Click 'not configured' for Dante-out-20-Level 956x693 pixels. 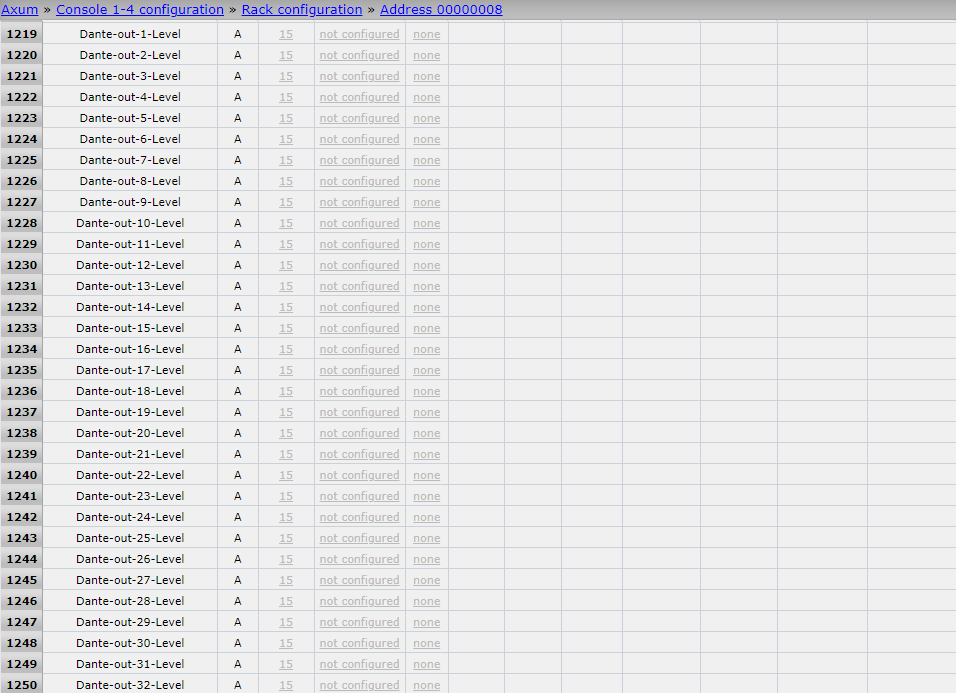359,433
